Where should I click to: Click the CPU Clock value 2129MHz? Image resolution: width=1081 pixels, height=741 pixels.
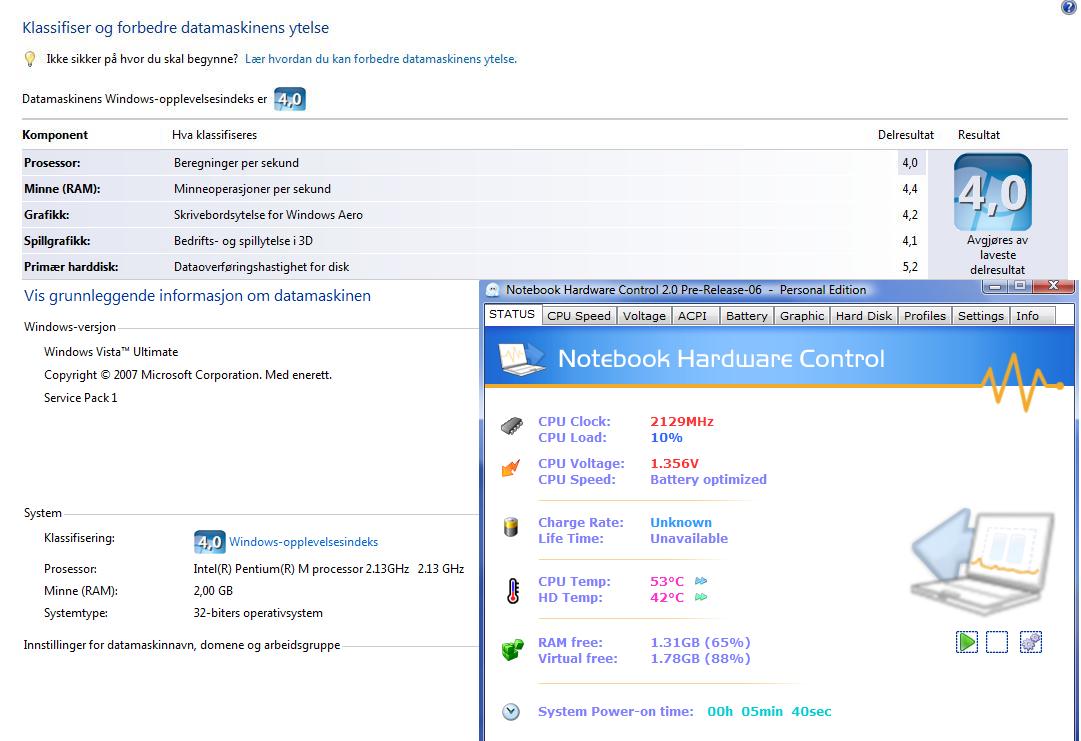[x=682, y=421]
